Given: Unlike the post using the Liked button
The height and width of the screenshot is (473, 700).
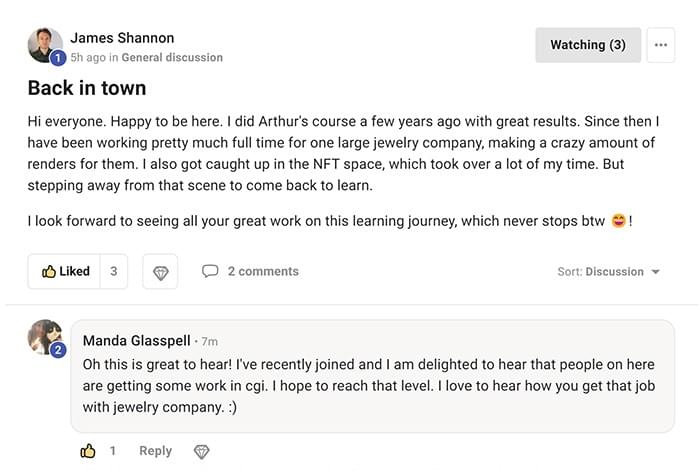Looking at the screenshot, I should coord(65,271).
